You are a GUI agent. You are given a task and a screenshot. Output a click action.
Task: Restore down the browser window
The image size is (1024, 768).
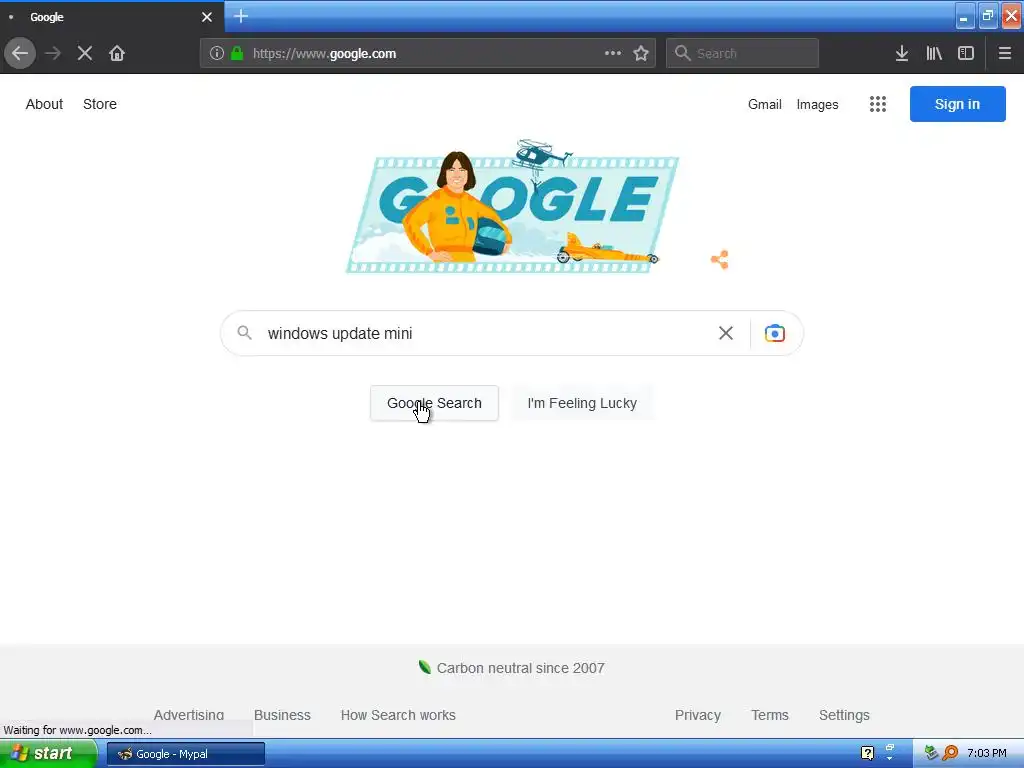coord(987,16)
